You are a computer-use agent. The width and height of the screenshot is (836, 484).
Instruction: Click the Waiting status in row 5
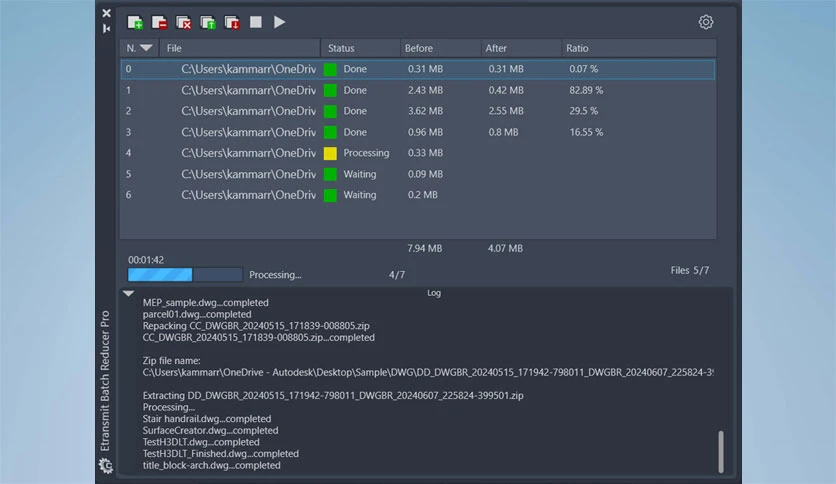point(359,174)
